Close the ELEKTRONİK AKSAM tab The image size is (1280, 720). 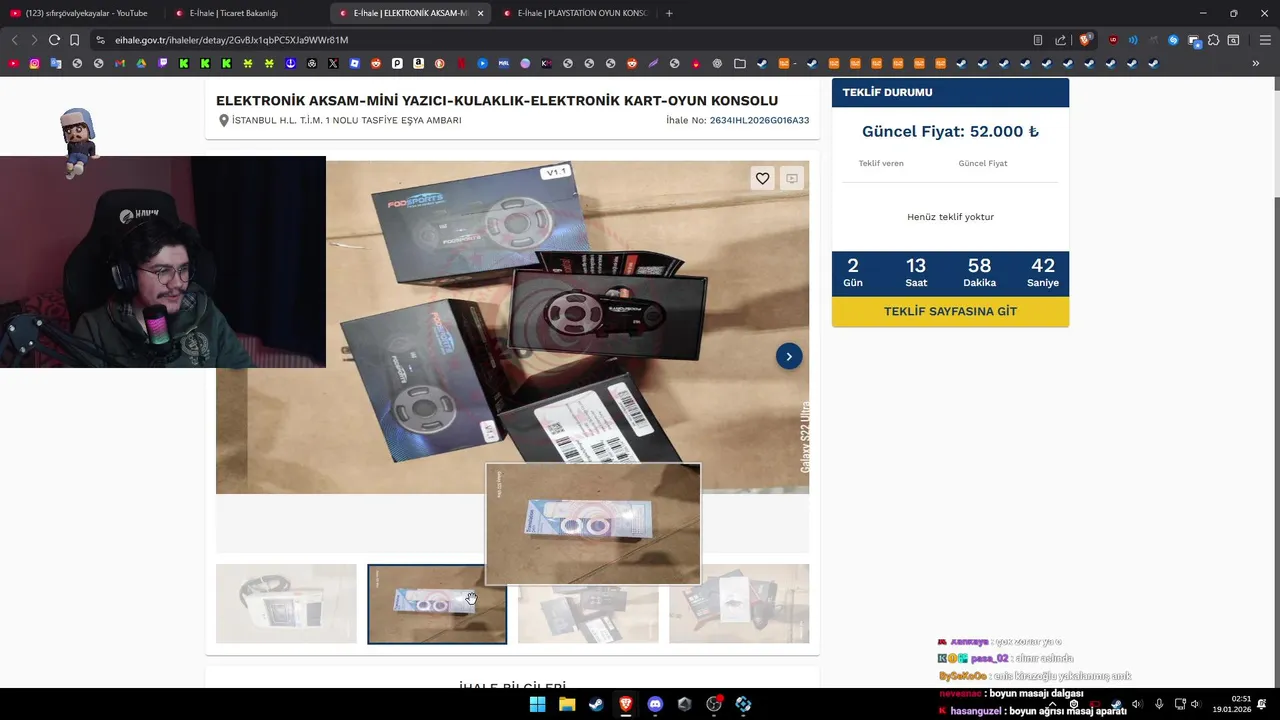coord(481,13)
